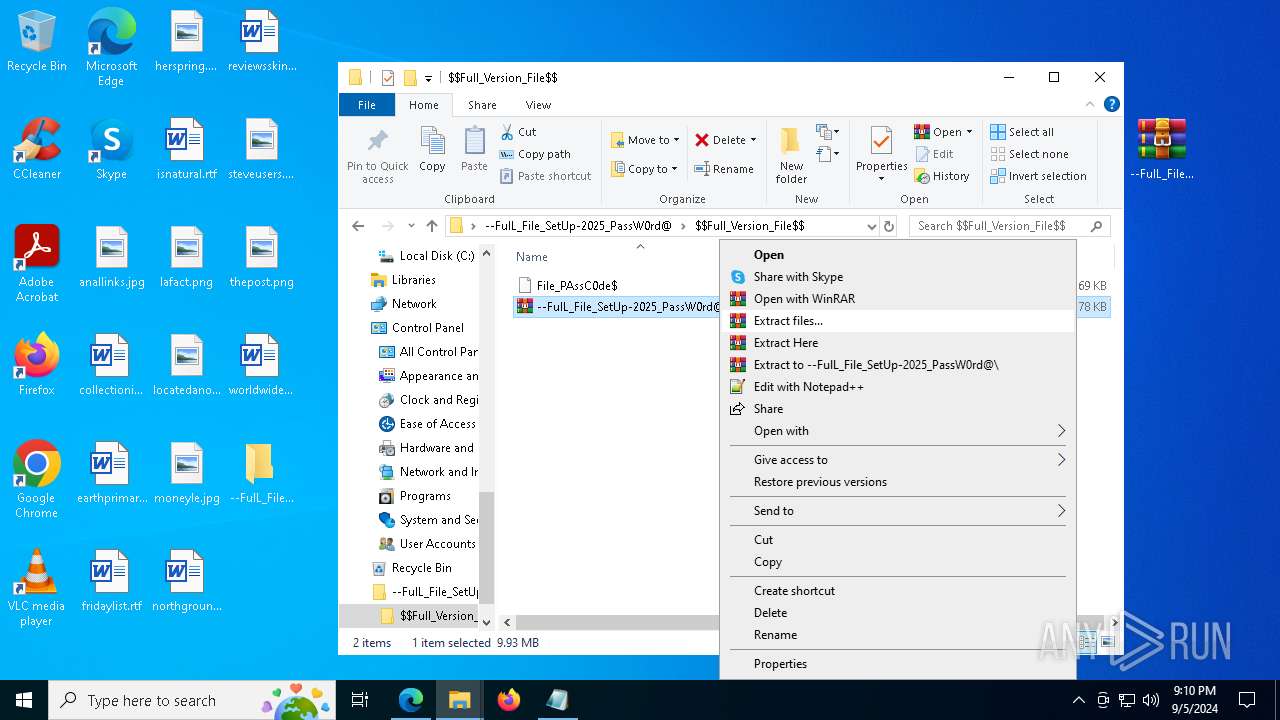
Task: Select the WinRAR archive on desktop
Action: click(1162, 150)
